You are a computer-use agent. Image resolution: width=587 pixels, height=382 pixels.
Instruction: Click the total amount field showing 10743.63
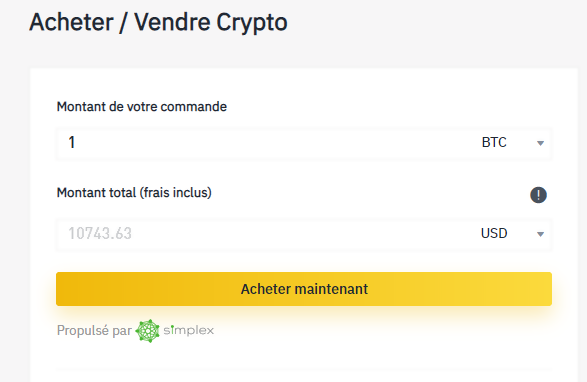click(304, 235)
